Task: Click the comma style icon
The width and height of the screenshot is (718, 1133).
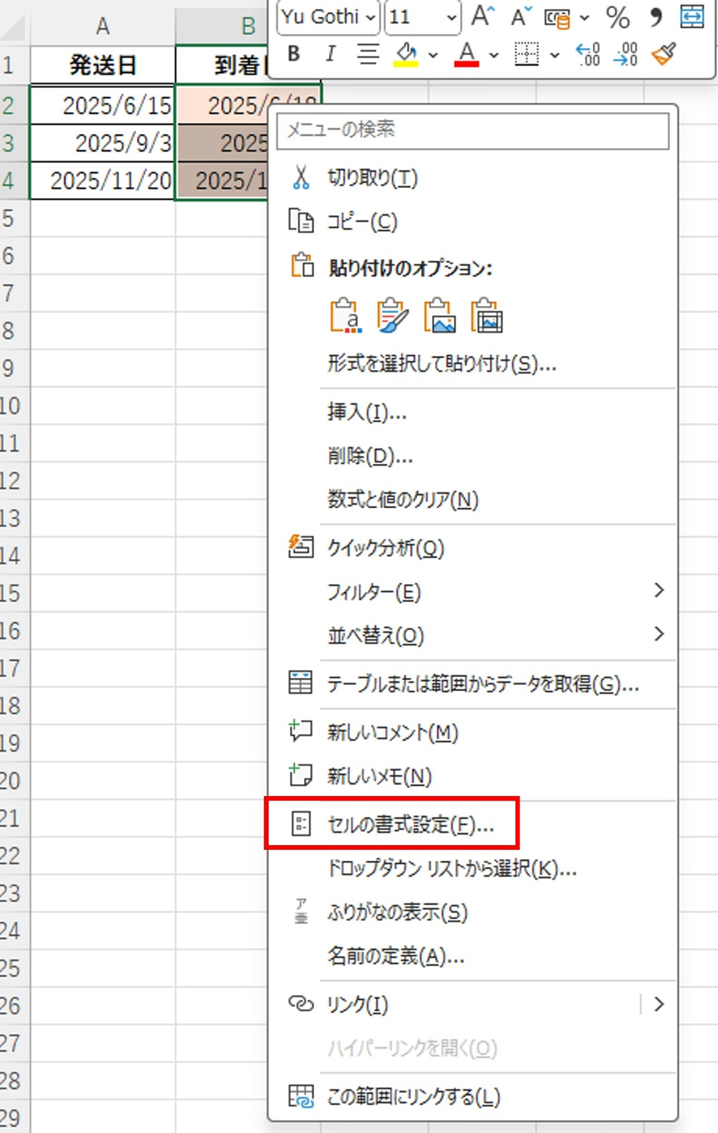Action: (x=656, y=16)
